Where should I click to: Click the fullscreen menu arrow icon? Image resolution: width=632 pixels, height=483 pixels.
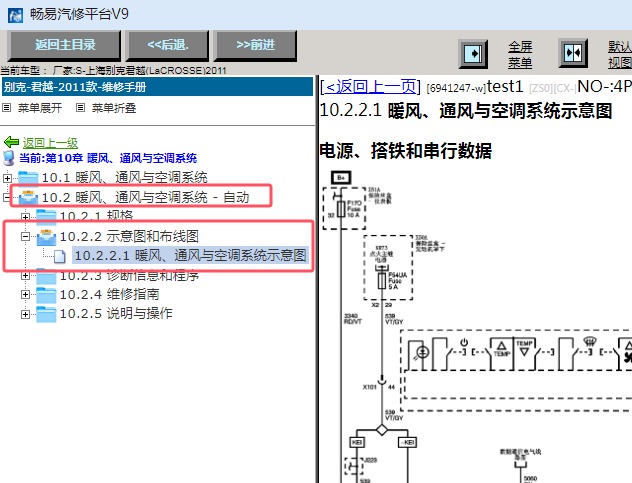pyautogui.click(x=473, y=54)
